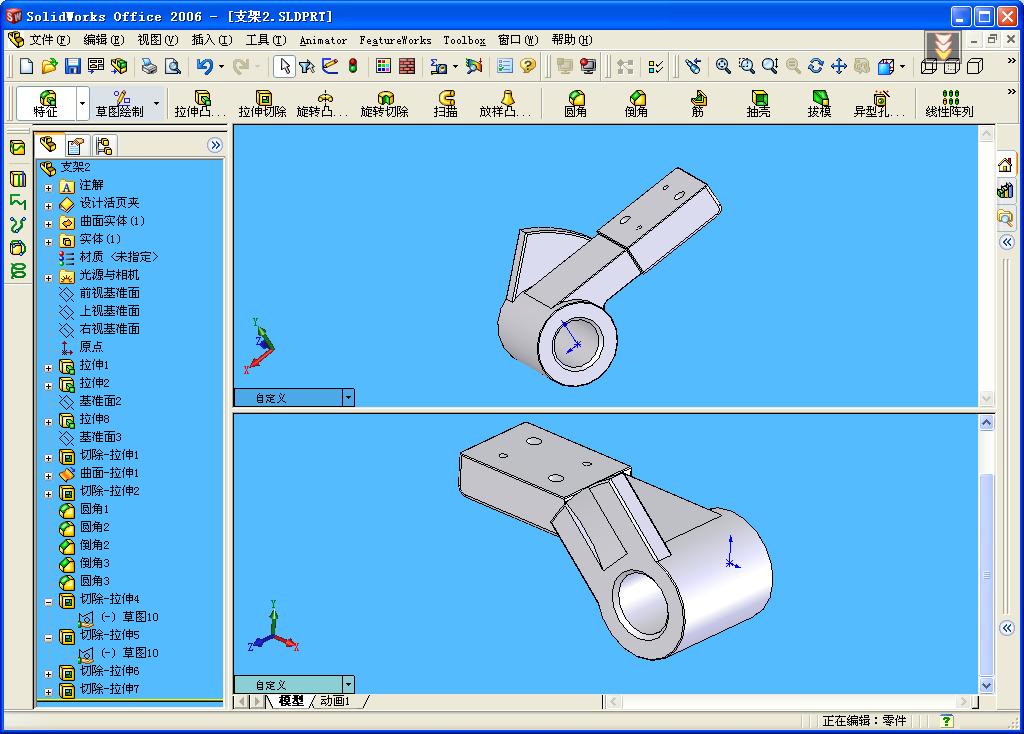Click the New document icon
Viewport: 1024px width, 734px height.
tap(26, 66)
